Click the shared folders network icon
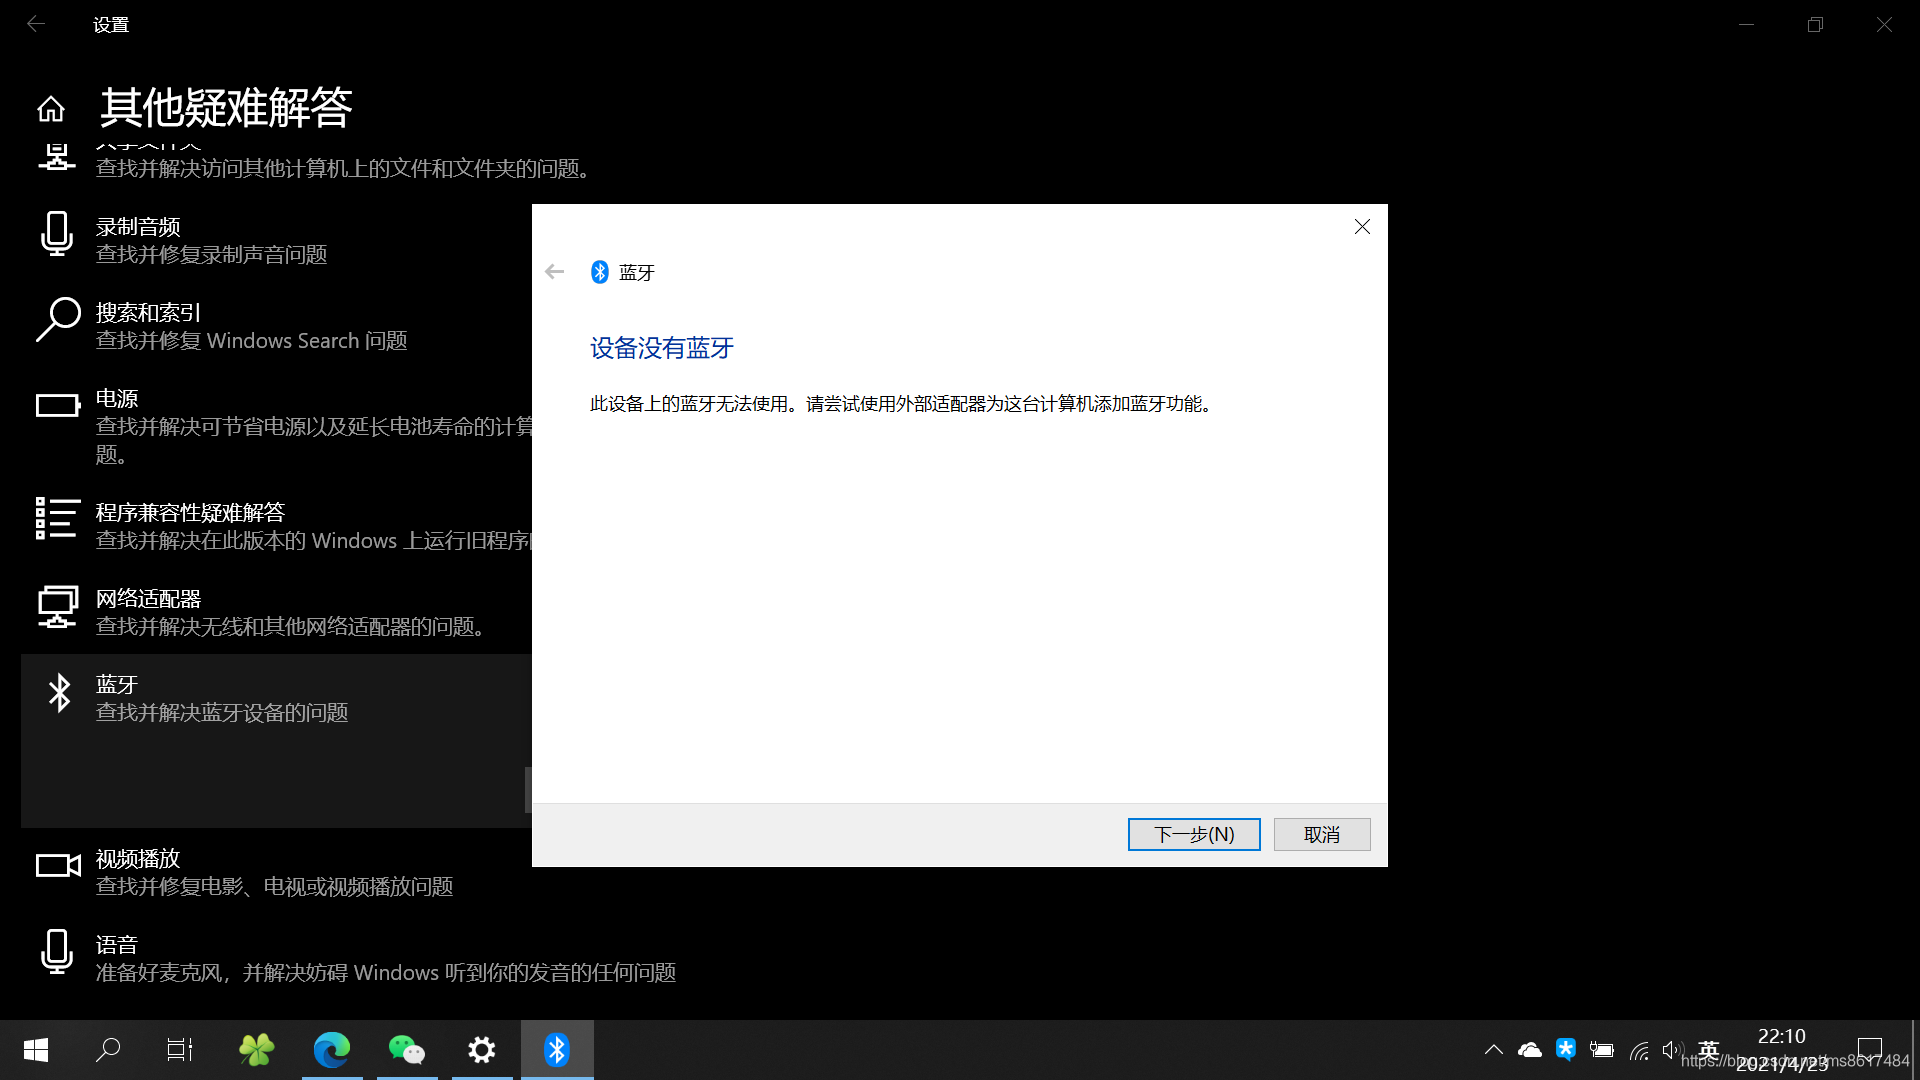The image size is (1920, 1080). [57, 158]
